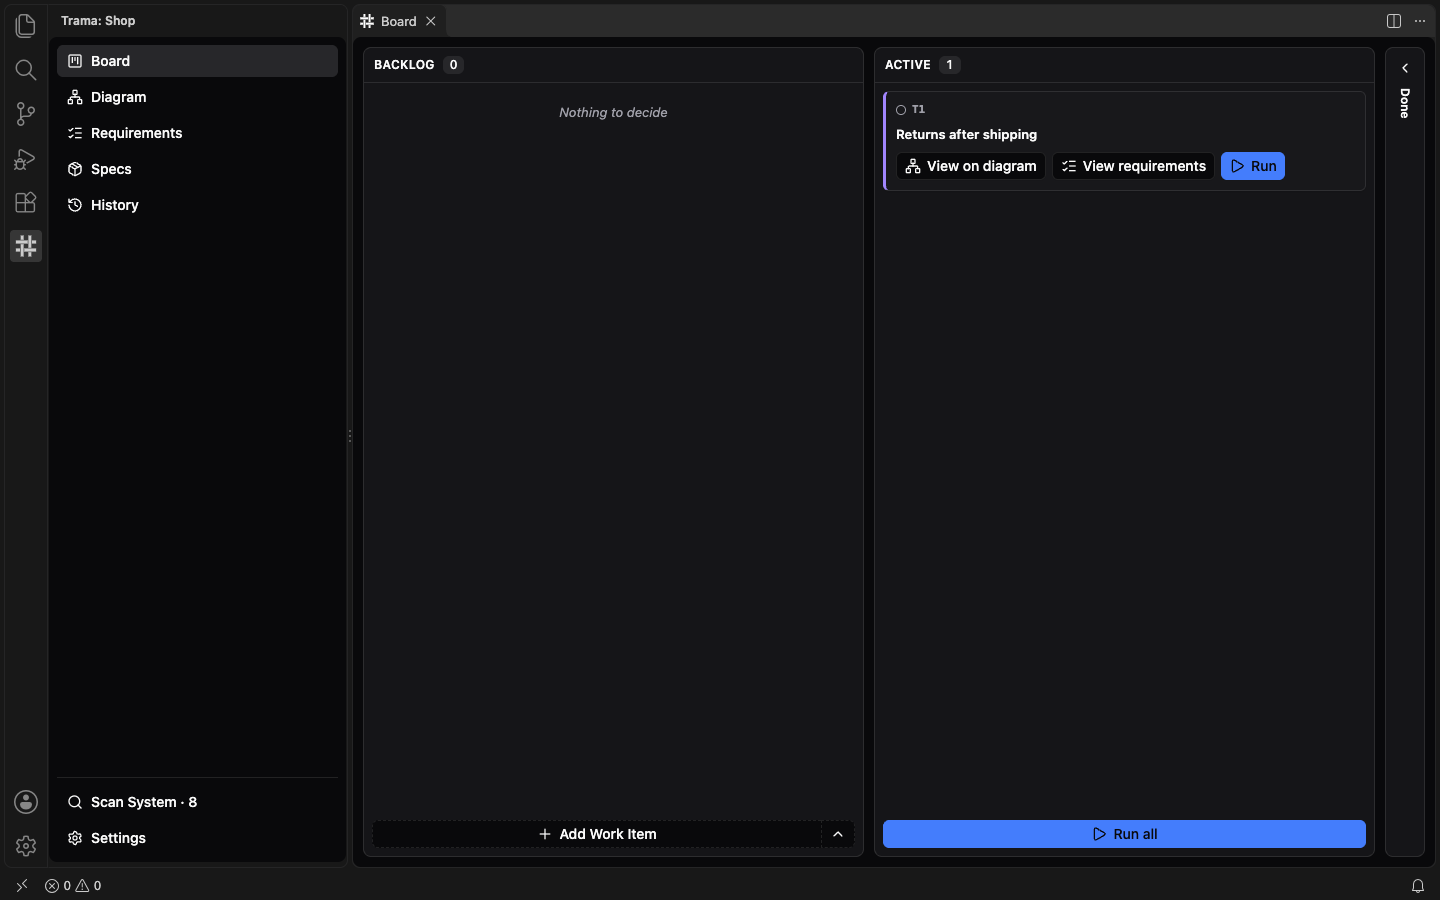This screenshot has width=1440, height=900.
Task: Open Specs in sidebar
Action: coord(197,169)
